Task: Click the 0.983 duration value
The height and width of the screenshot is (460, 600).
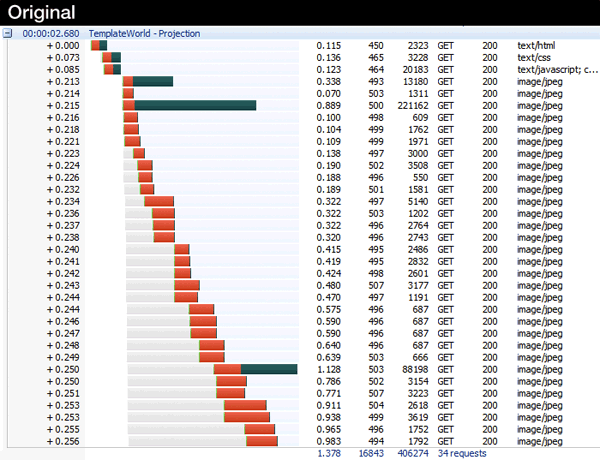Action: [329, 441]
